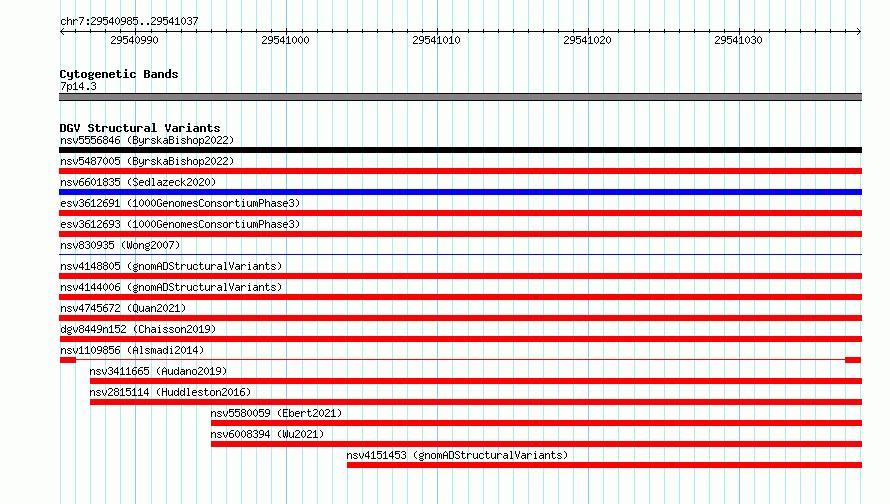
Task: Select the red esv3612693 variant bar
Action: [460, 234]
